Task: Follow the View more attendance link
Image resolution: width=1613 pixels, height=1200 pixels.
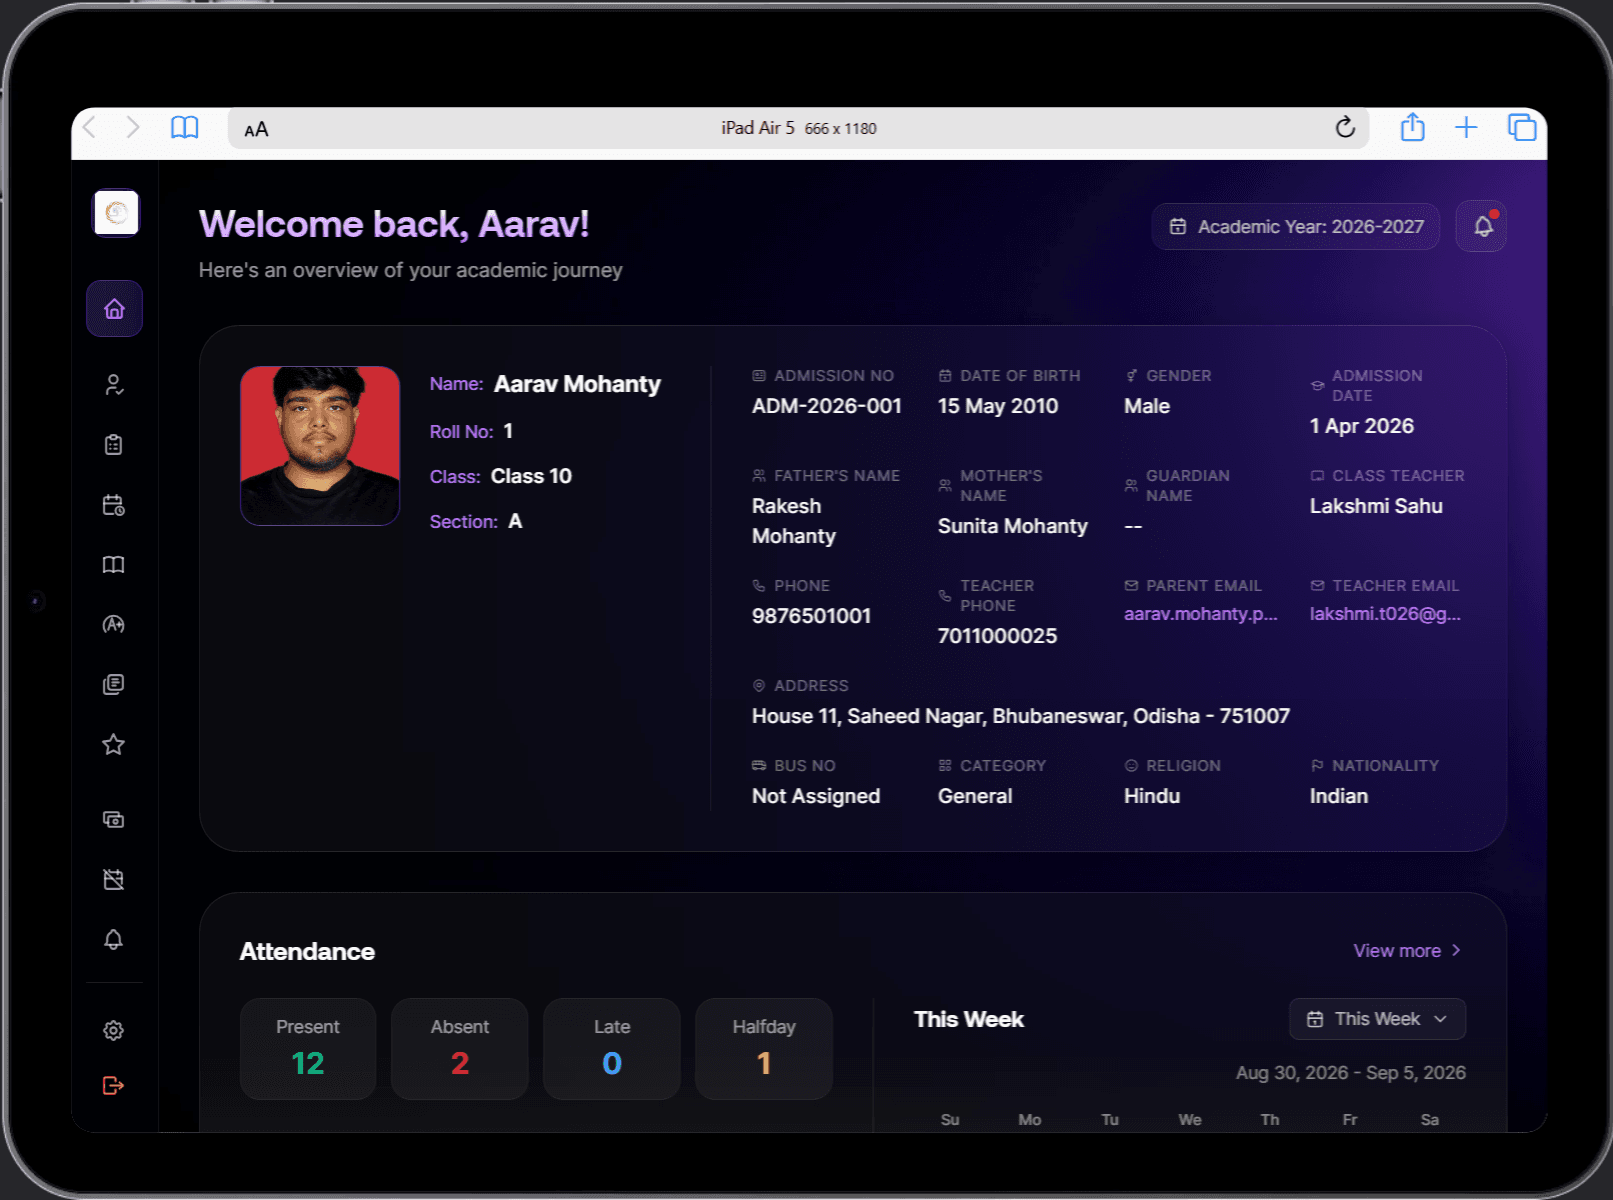Action: (1408, 951)
